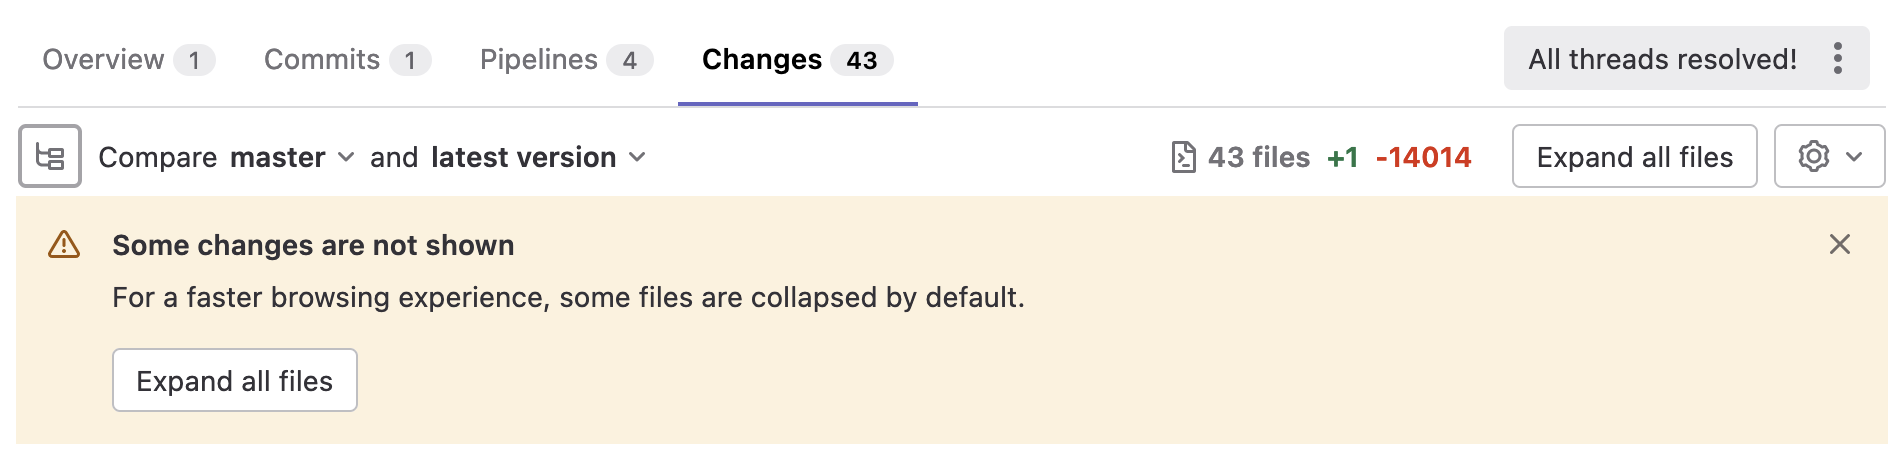Click Expand all files in warning banner
Screen dimensions: 1904x460
(x=234, y=381)
